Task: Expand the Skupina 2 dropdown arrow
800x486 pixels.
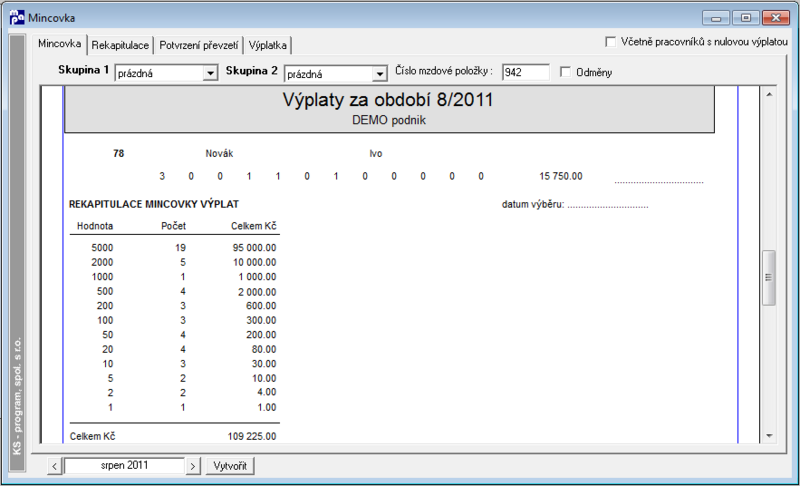Action: point(379,74)
